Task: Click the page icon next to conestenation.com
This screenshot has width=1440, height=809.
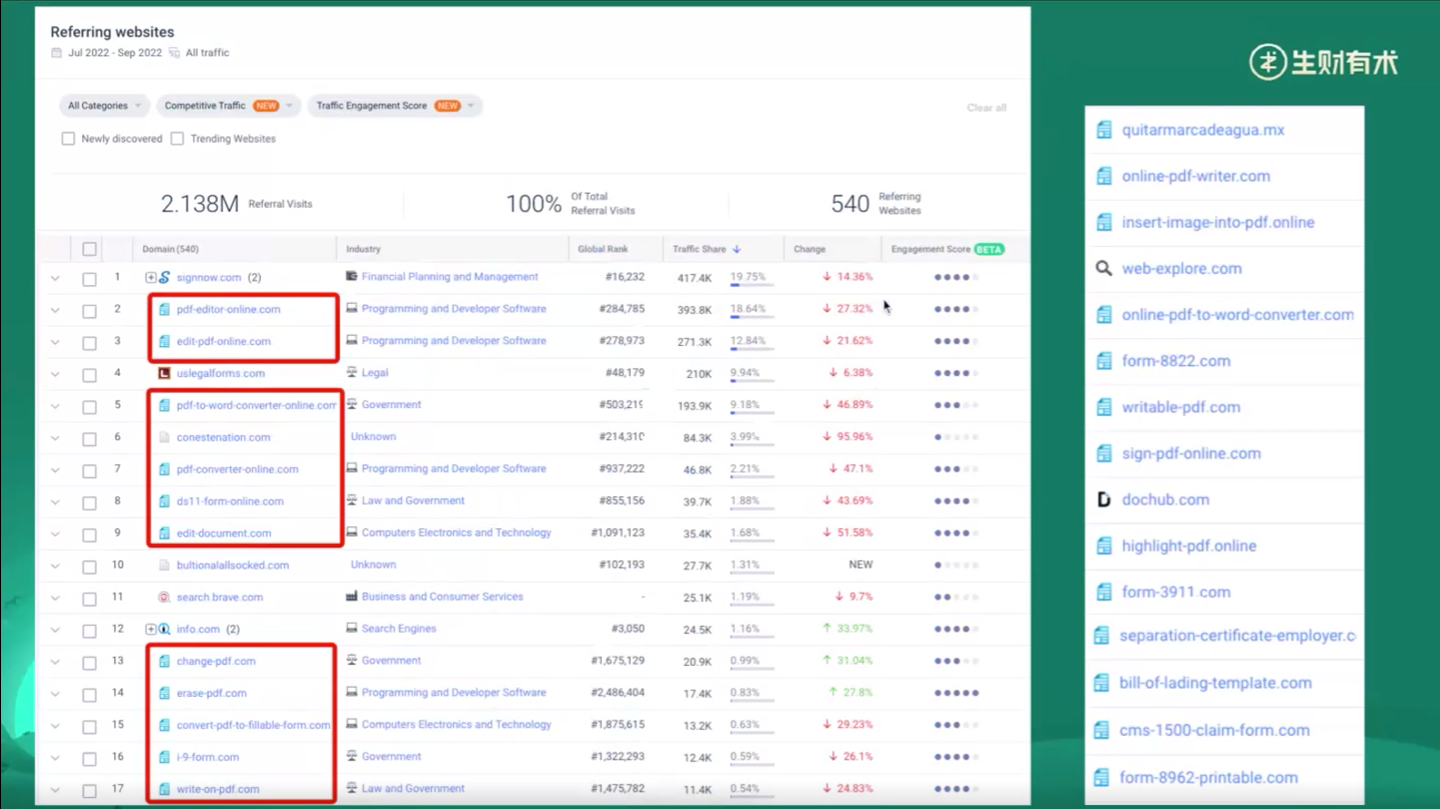Action: point(165,437)
